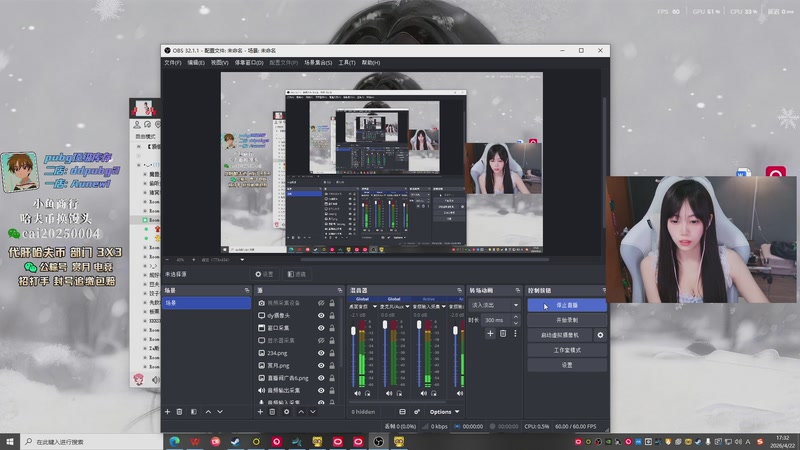Open the mixer Options dropdown

444,412
